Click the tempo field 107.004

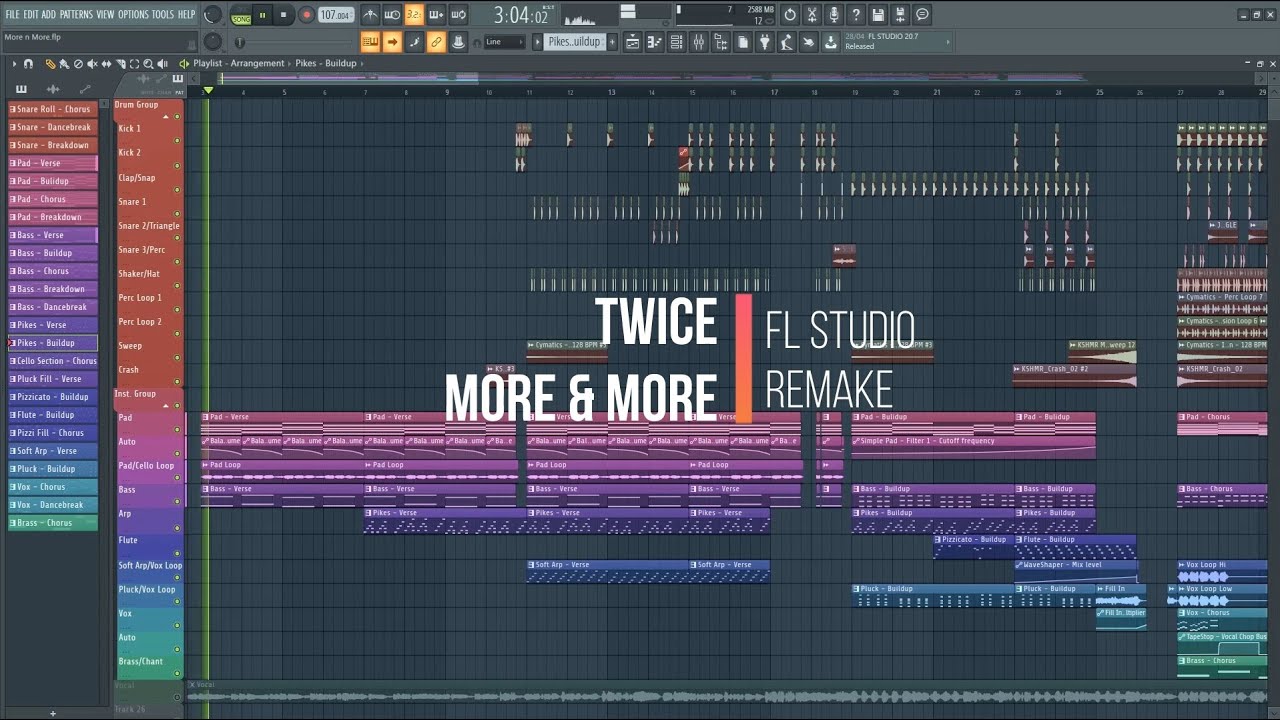click(336, 15)
